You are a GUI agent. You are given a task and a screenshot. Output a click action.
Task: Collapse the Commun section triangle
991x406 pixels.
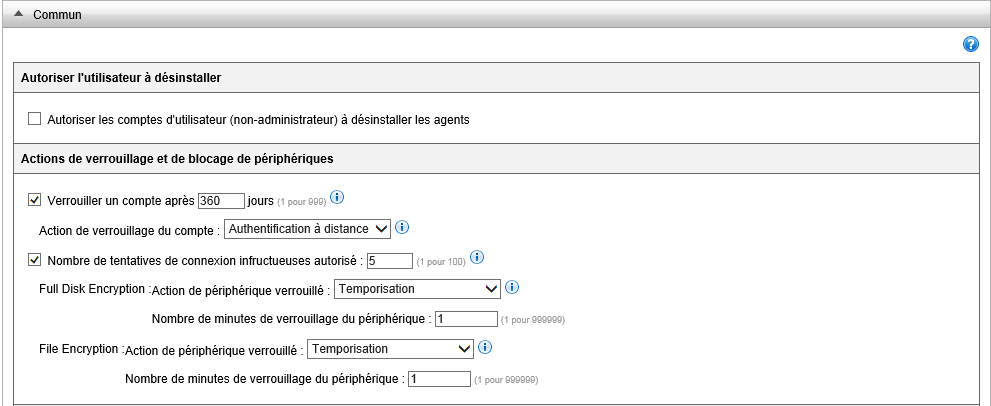pyautogui.click(x=20, y=15)
